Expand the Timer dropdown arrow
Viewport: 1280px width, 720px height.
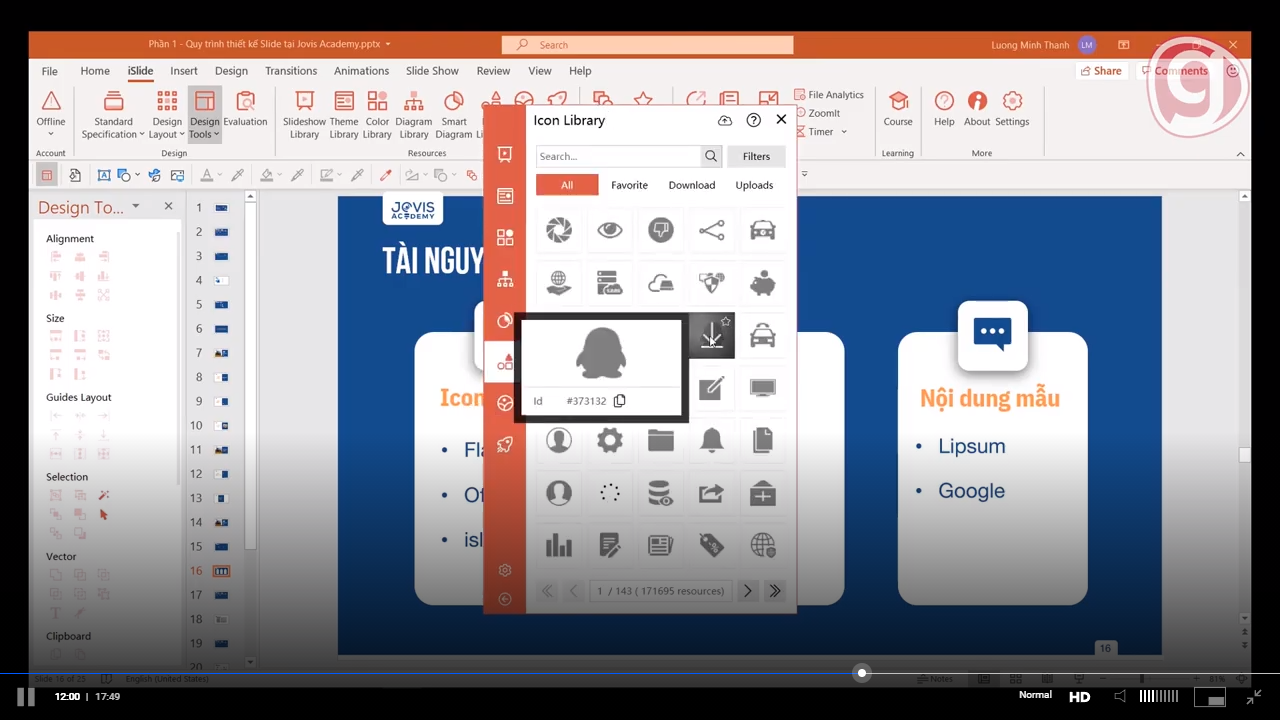tap(844, 132)
